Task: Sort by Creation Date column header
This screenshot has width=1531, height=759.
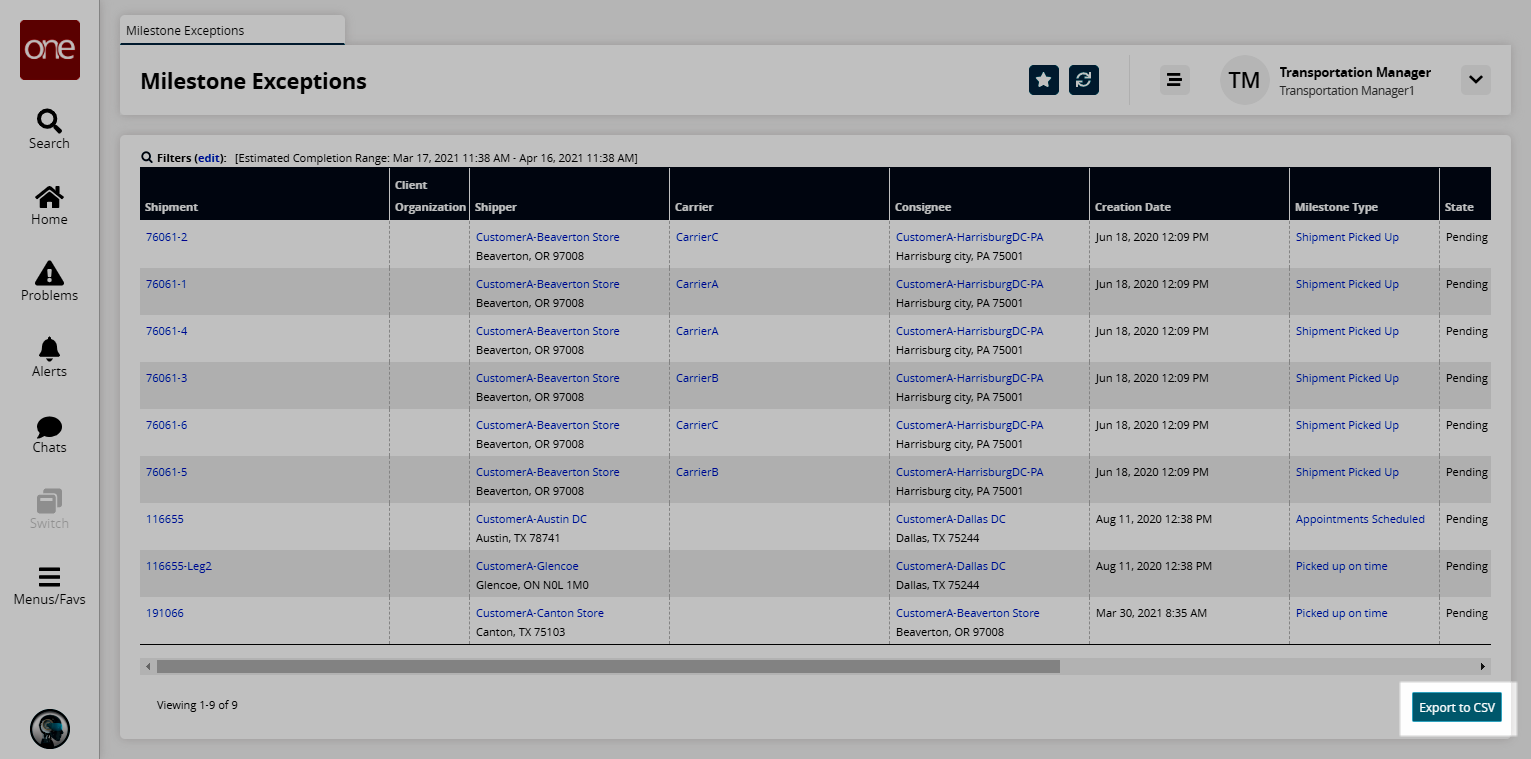Action: coord(1190,194)
